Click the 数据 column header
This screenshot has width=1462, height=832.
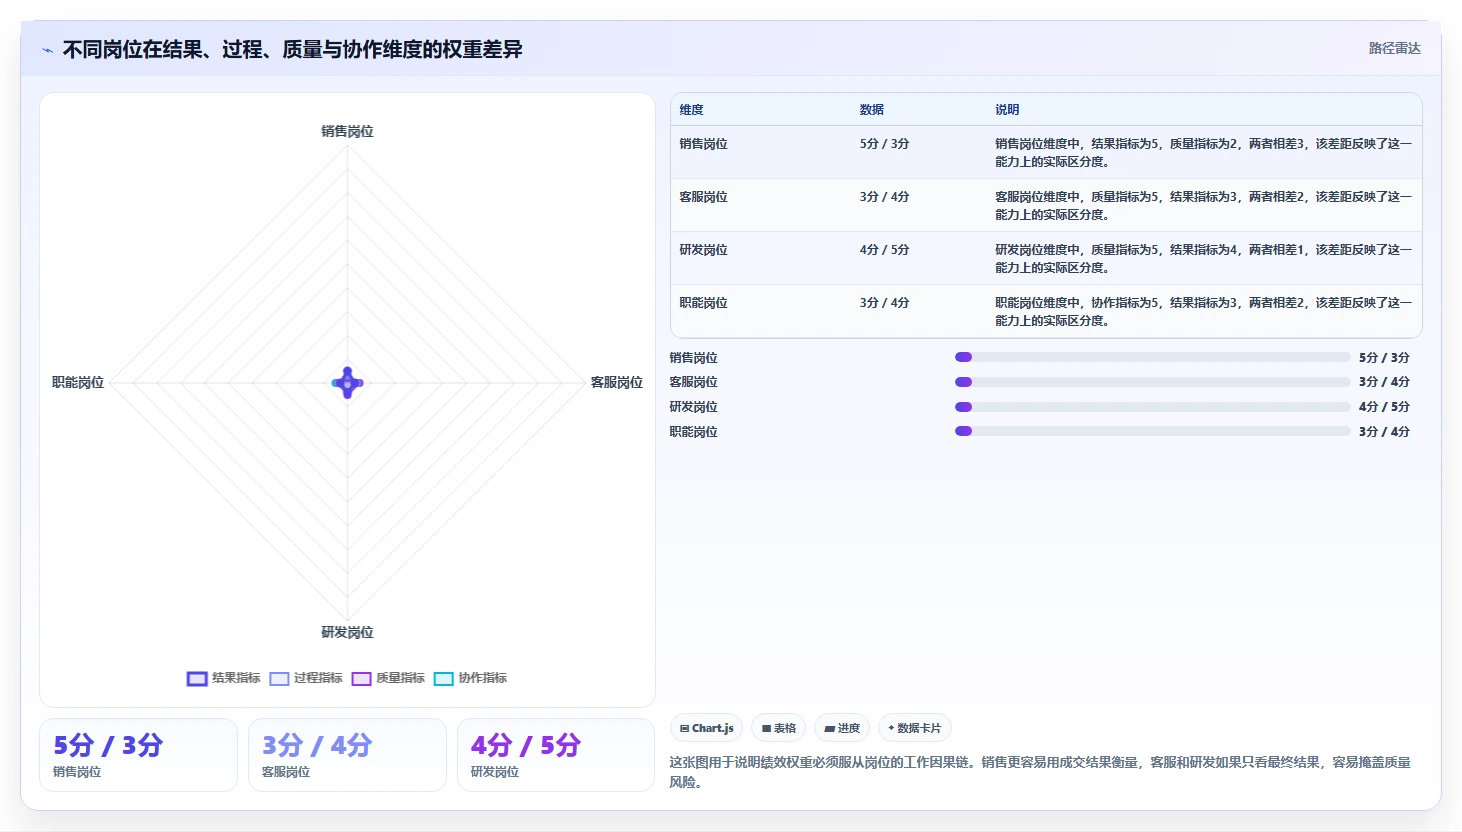tap(872, 110)
